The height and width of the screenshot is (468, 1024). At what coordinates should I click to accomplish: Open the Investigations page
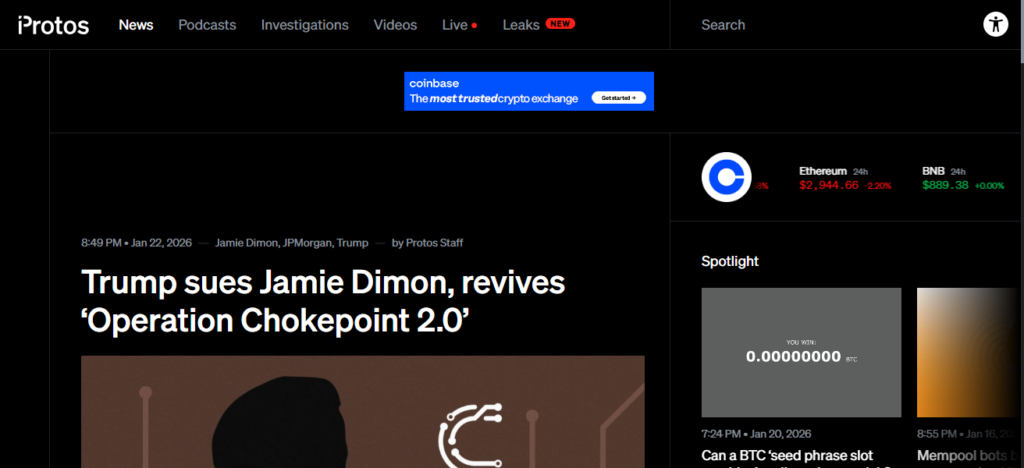(305, 25)
